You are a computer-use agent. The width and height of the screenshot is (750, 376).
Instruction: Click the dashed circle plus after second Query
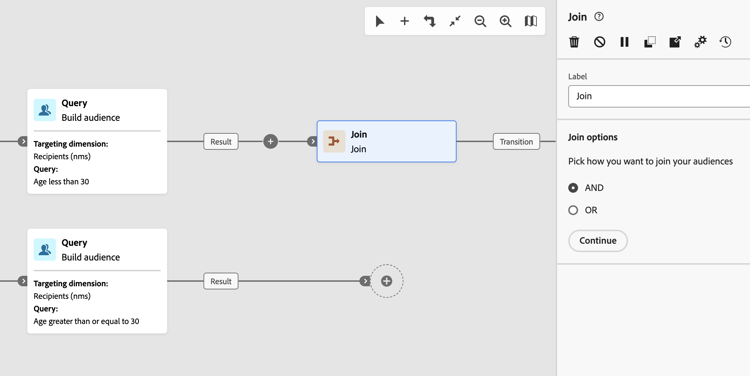click(x=386, y=281)
